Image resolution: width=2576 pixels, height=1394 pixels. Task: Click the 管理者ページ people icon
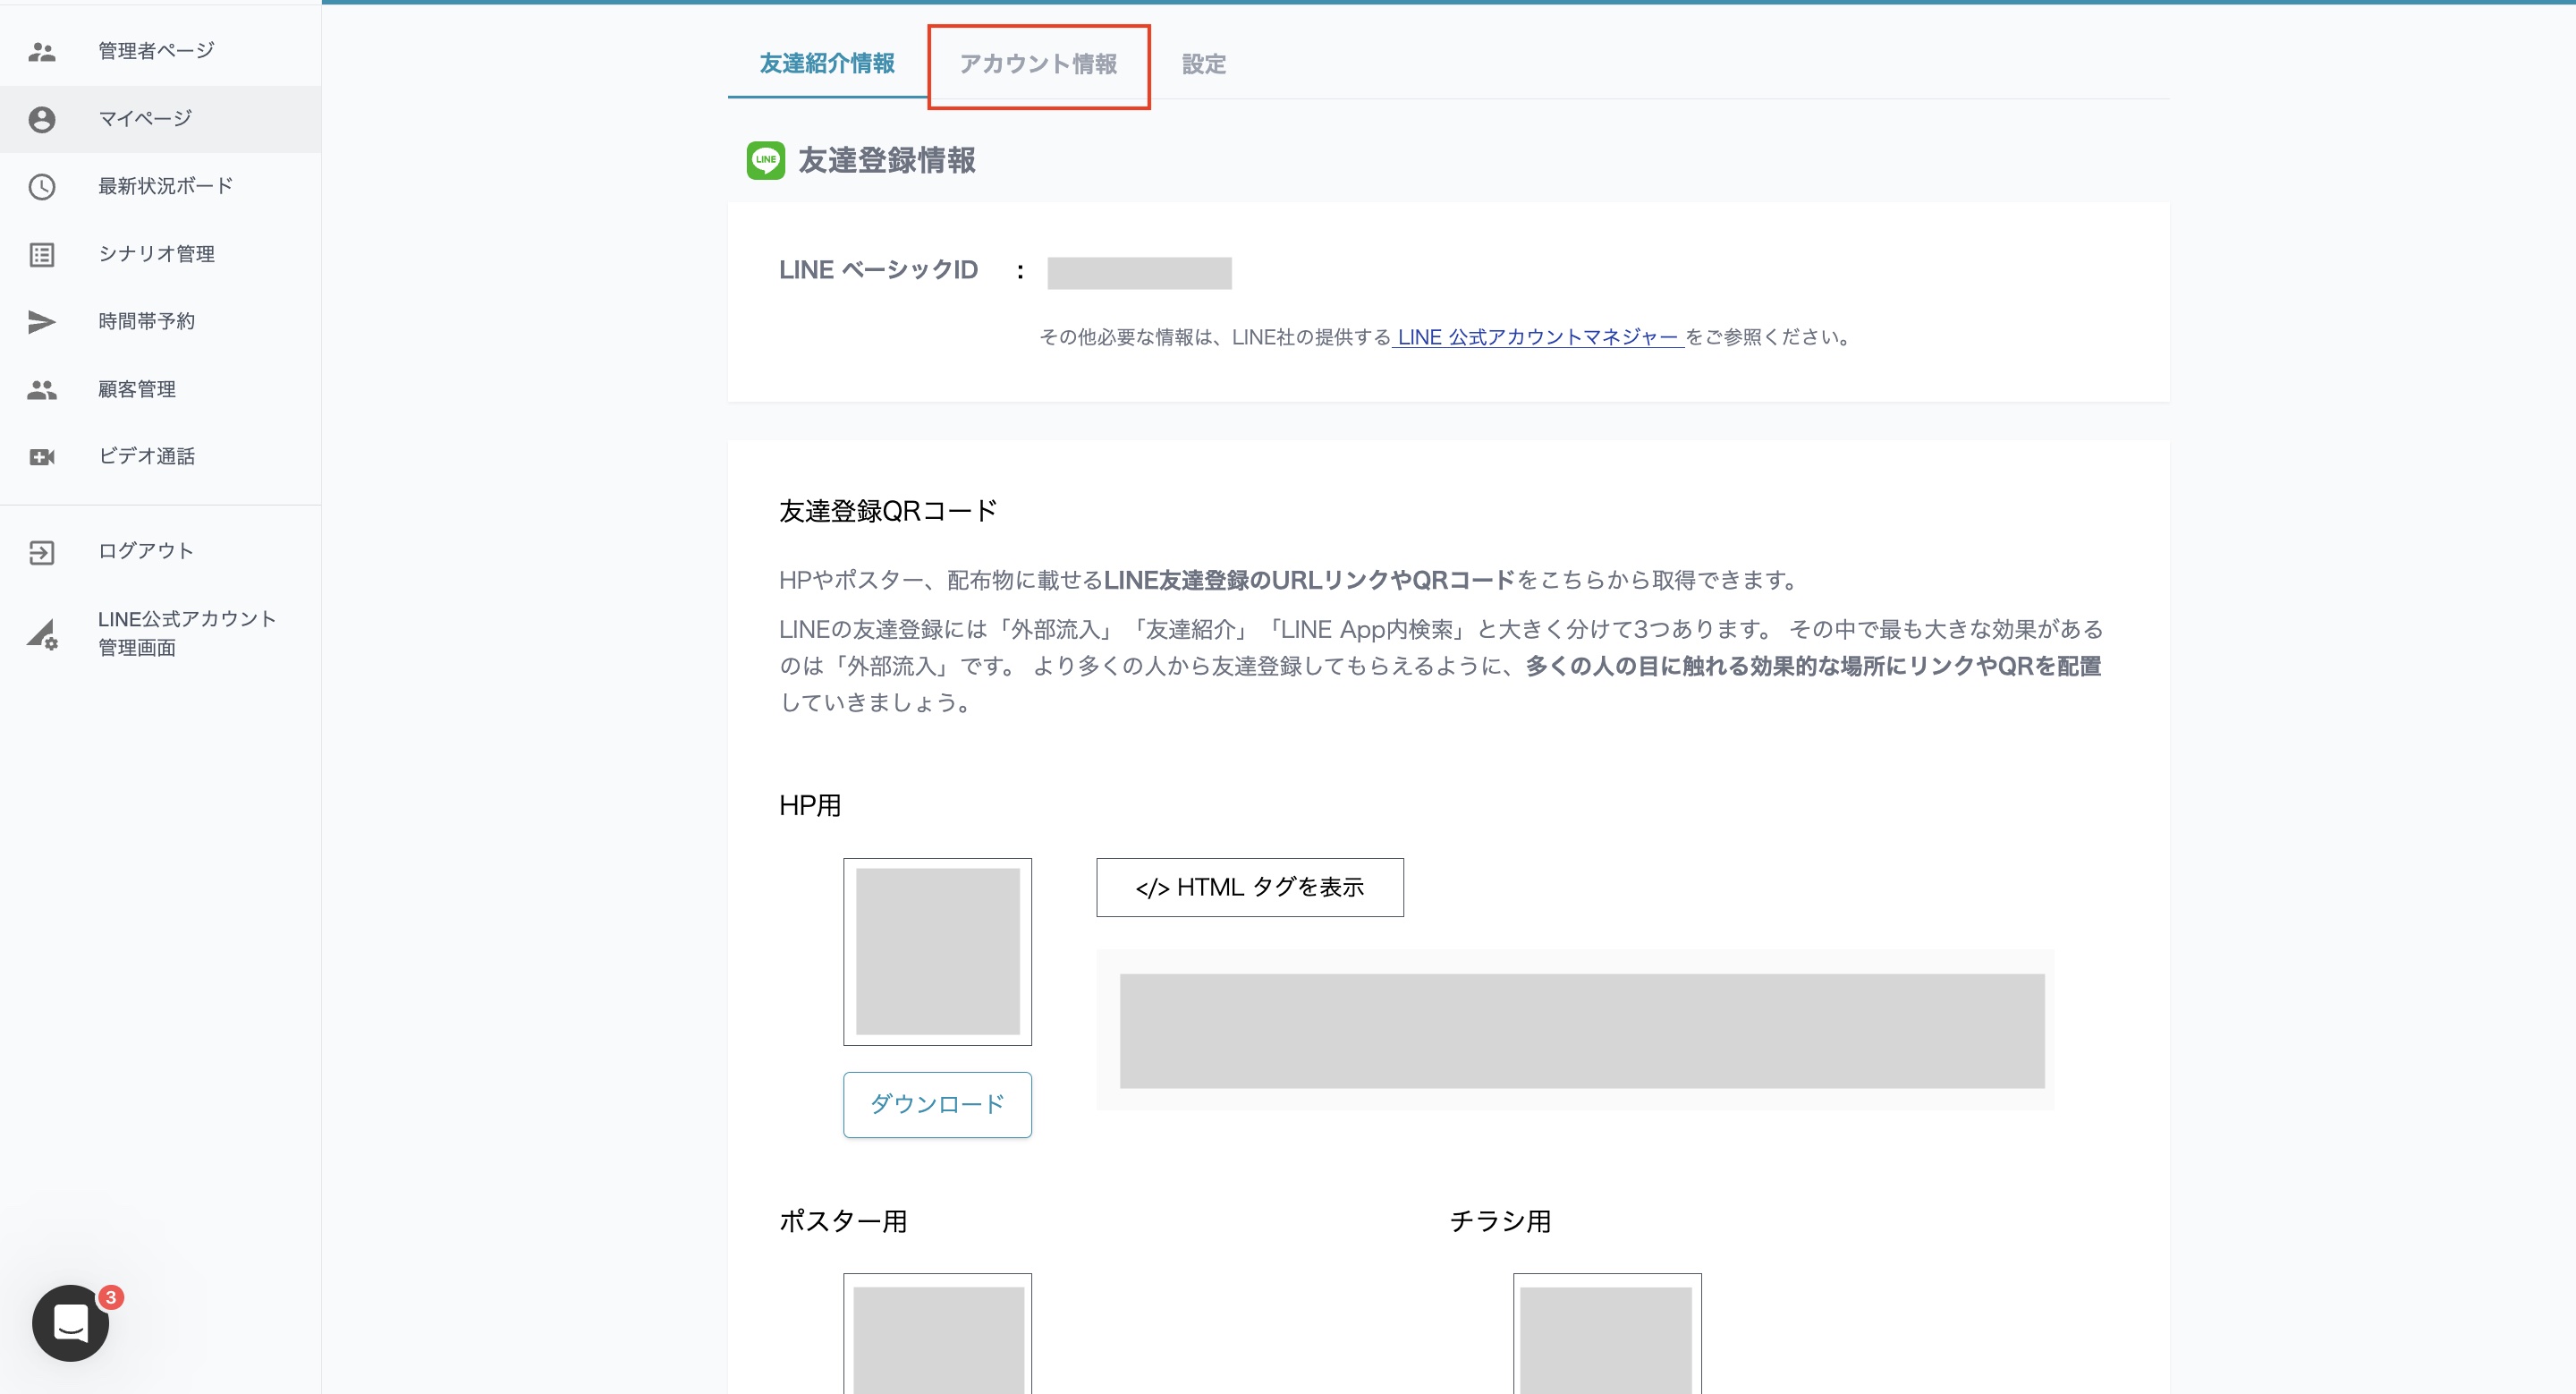[x=42, y=52]
